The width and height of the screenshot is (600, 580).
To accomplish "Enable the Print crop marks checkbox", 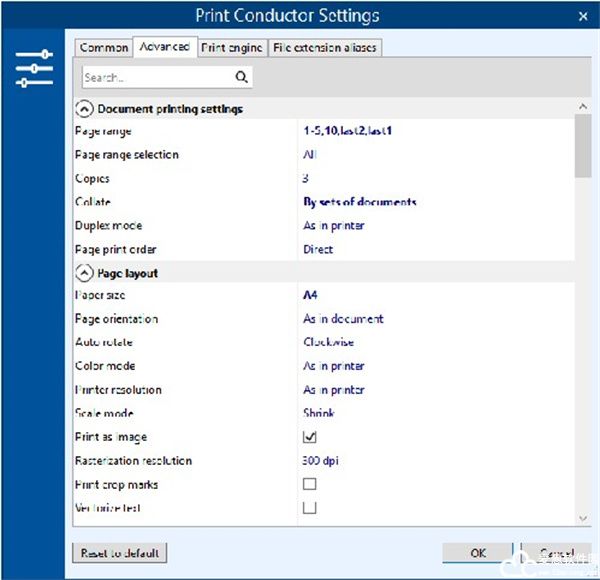I will click(x=310, y=484).
